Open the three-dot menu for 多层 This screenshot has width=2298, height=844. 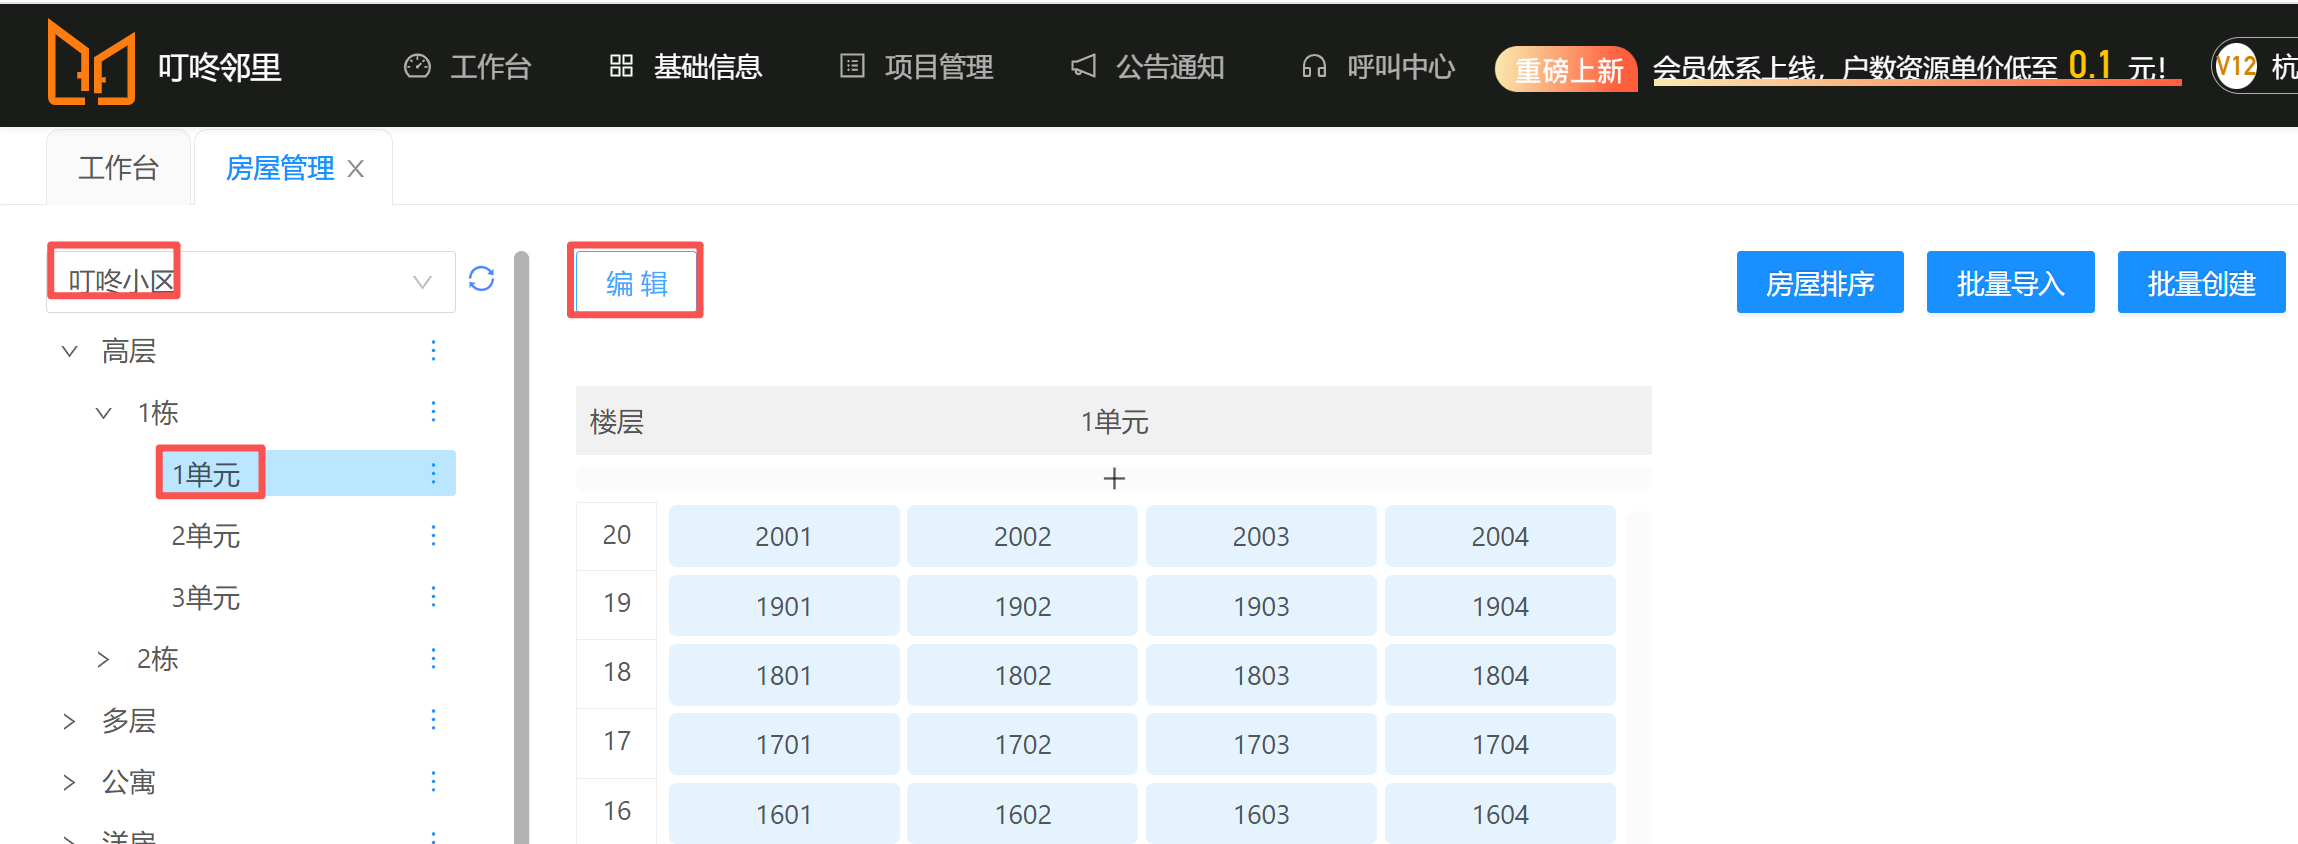433,720
